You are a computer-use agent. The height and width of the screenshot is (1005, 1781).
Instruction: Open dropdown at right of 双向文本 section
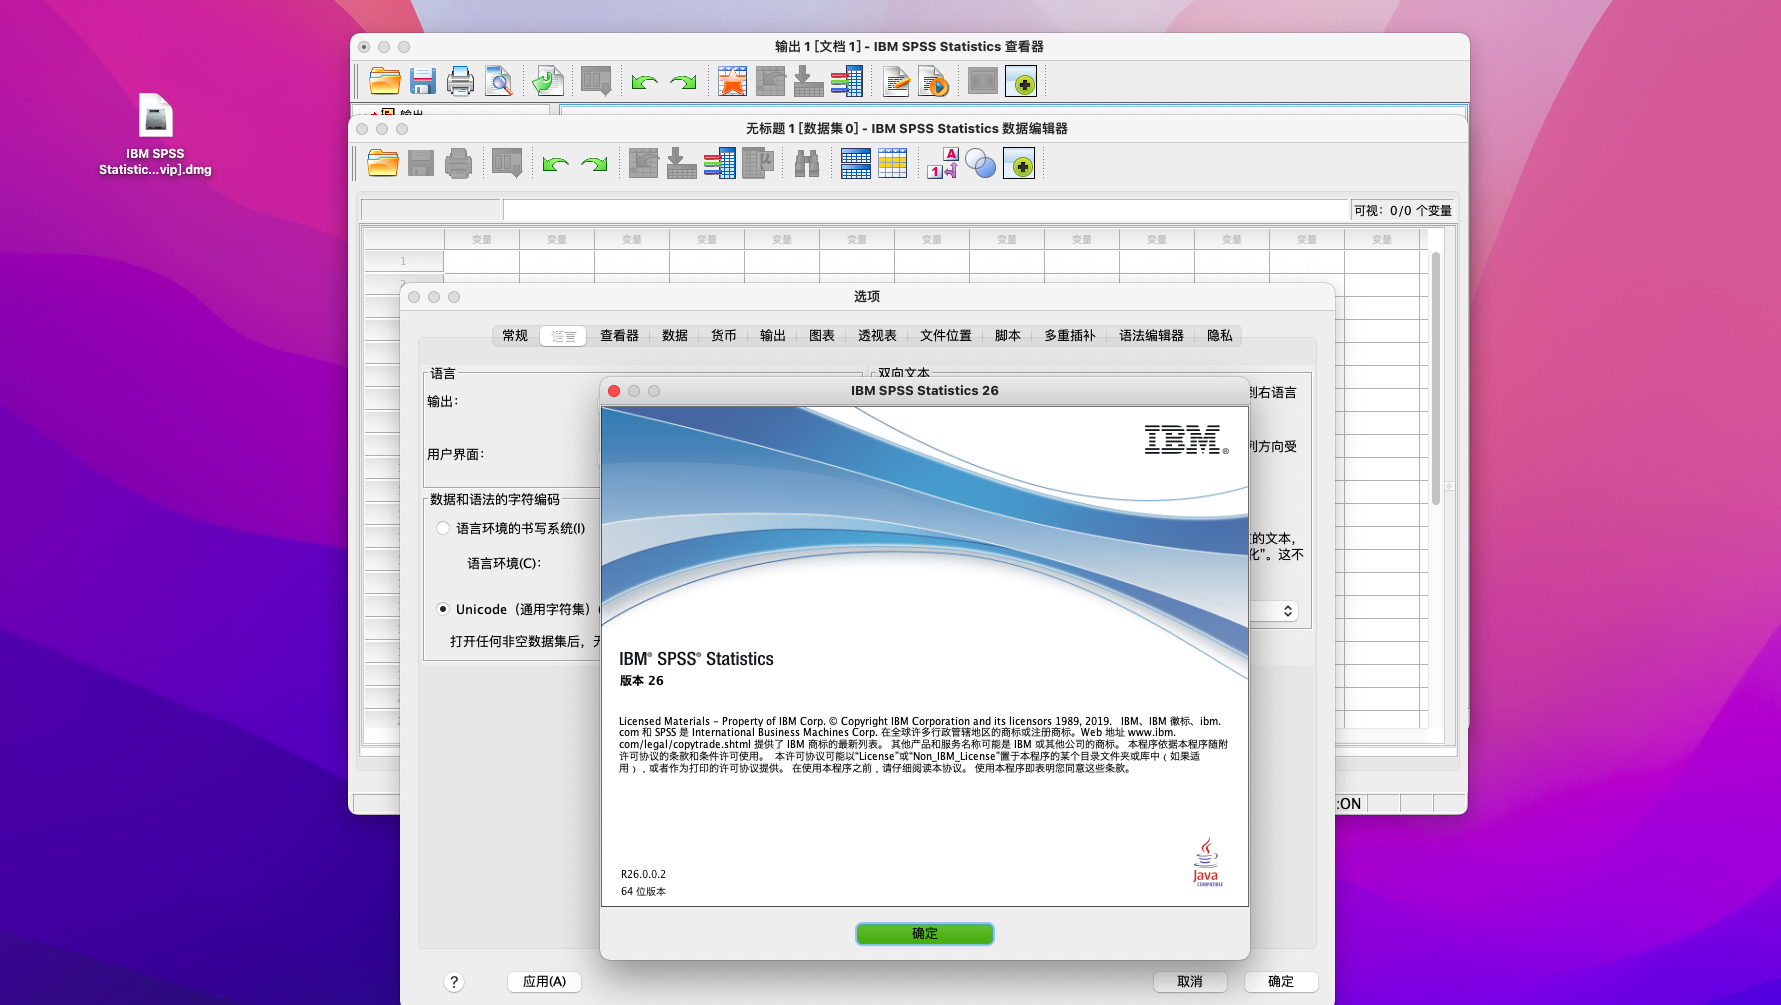[x=1287, y=611]
